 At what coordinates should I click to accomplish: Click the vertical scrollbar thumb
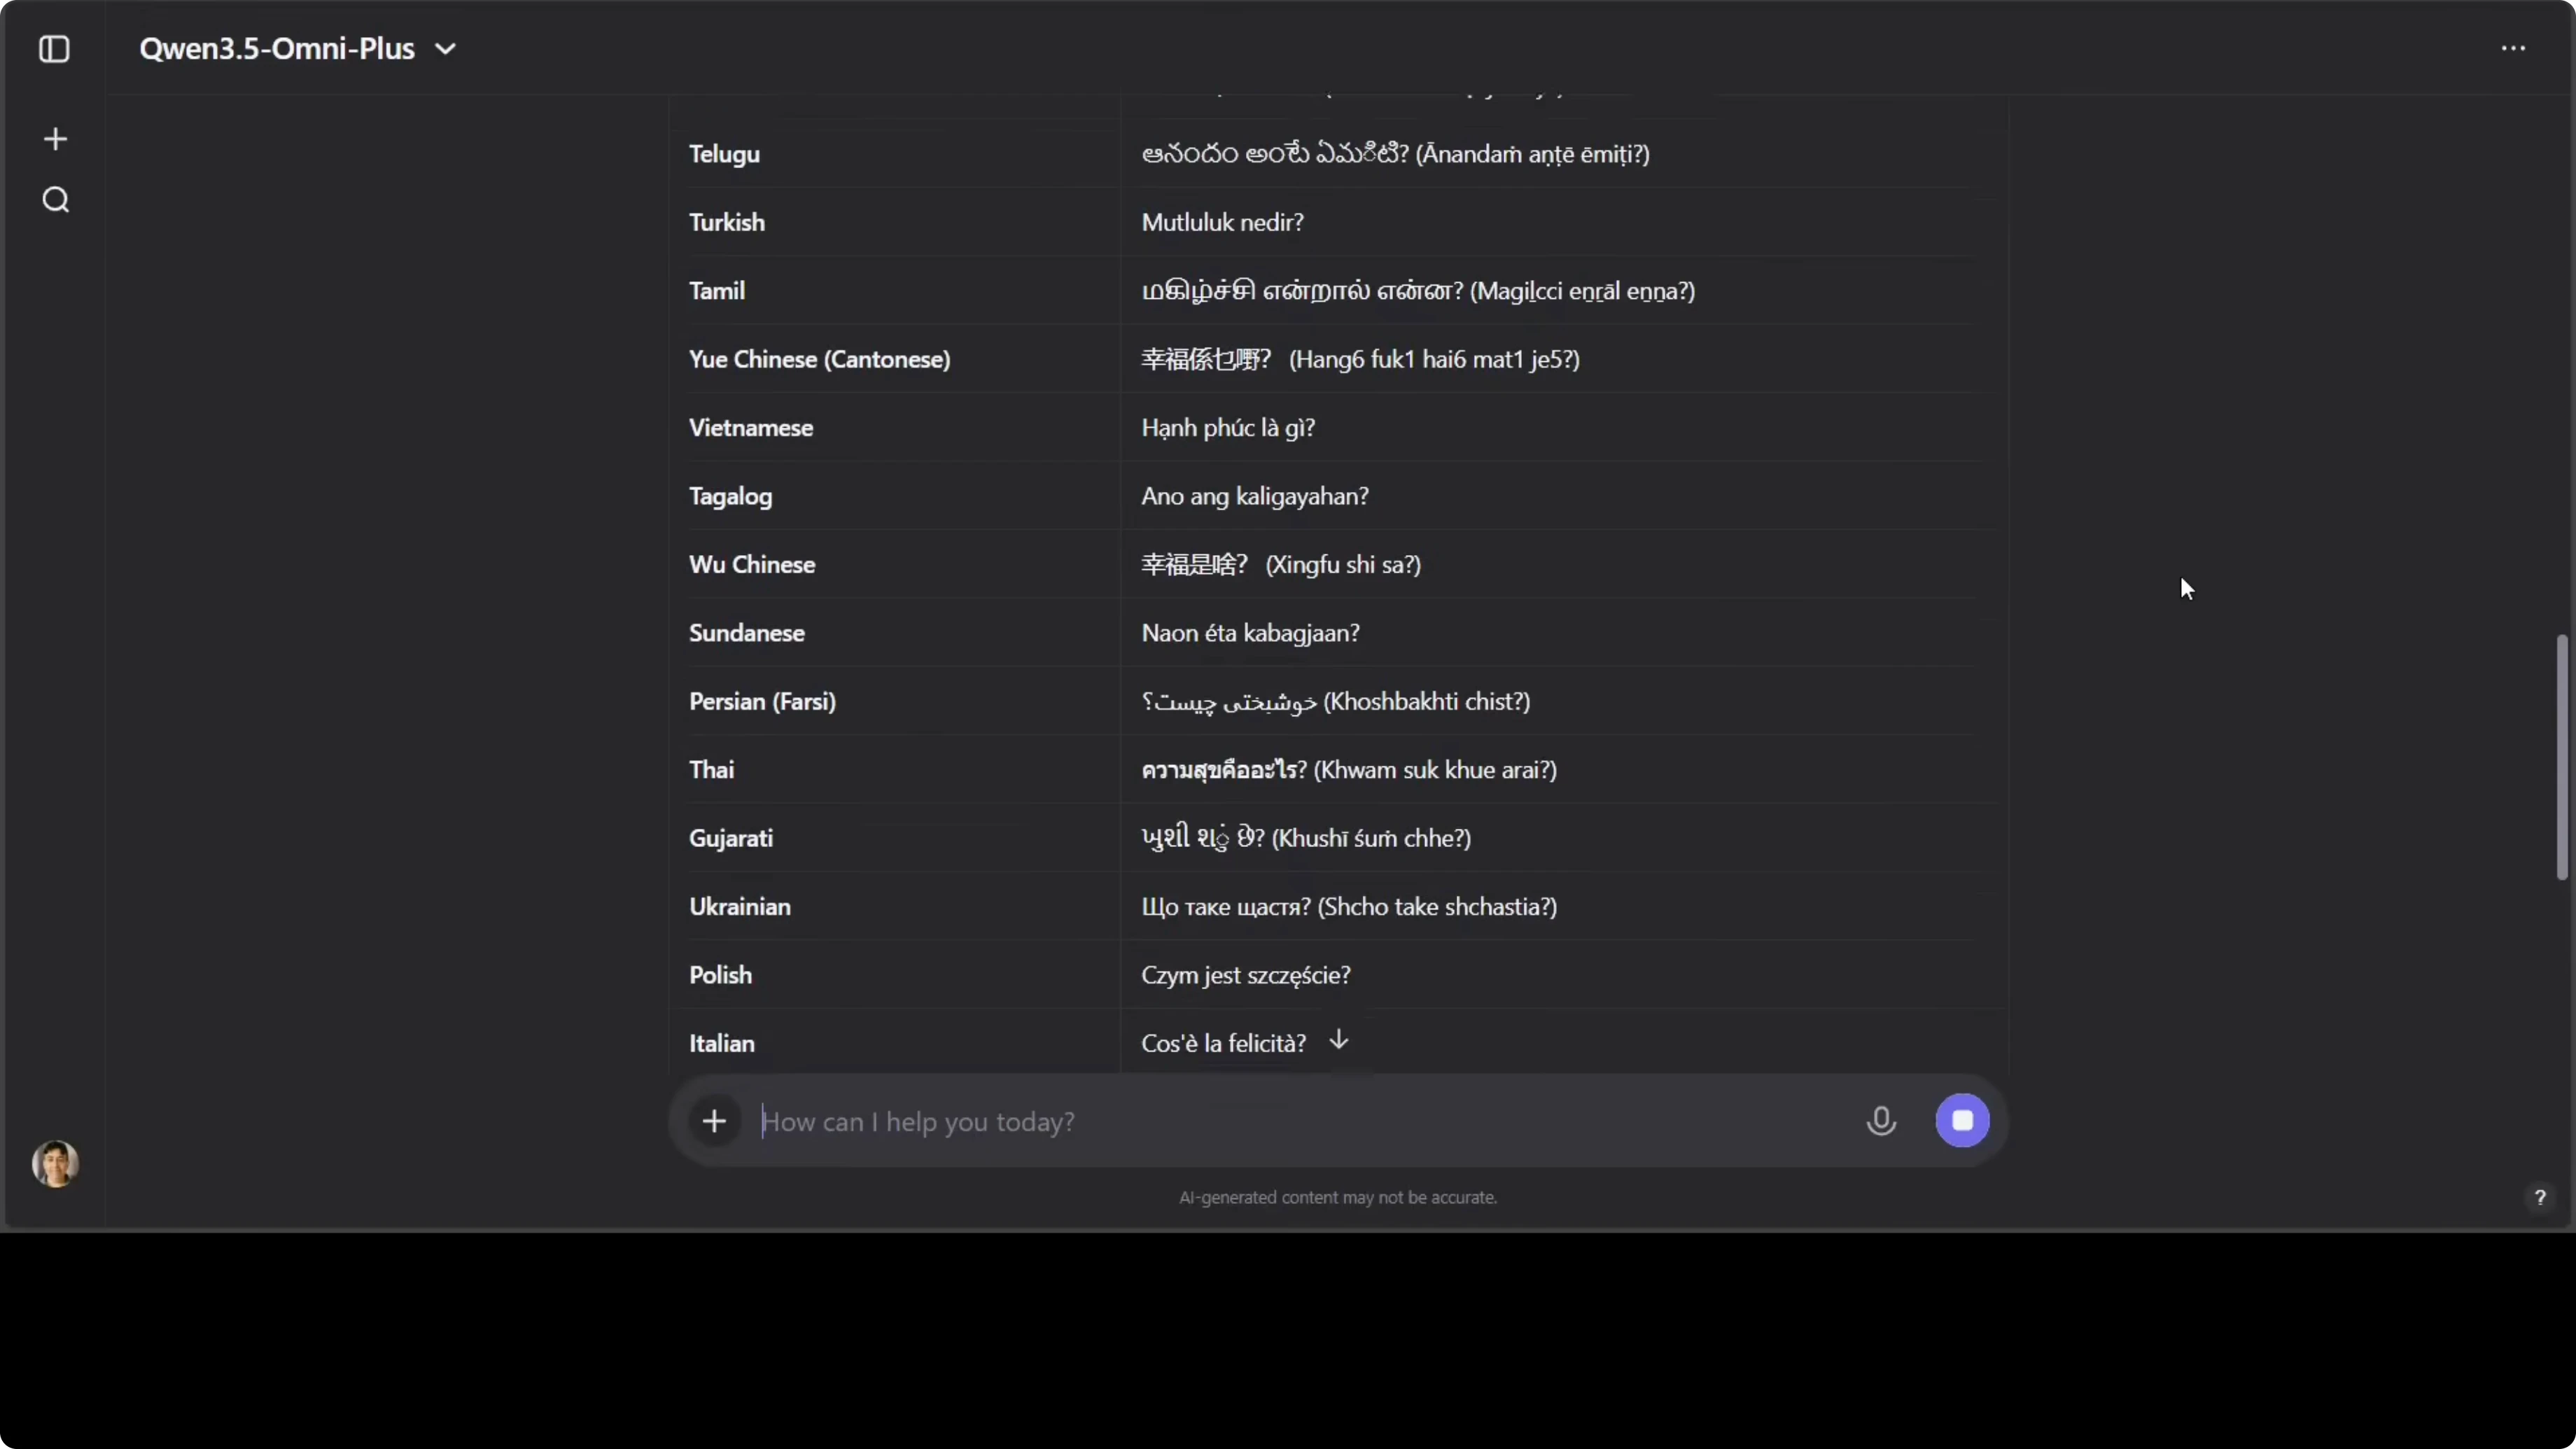(x=2561, y=757)
